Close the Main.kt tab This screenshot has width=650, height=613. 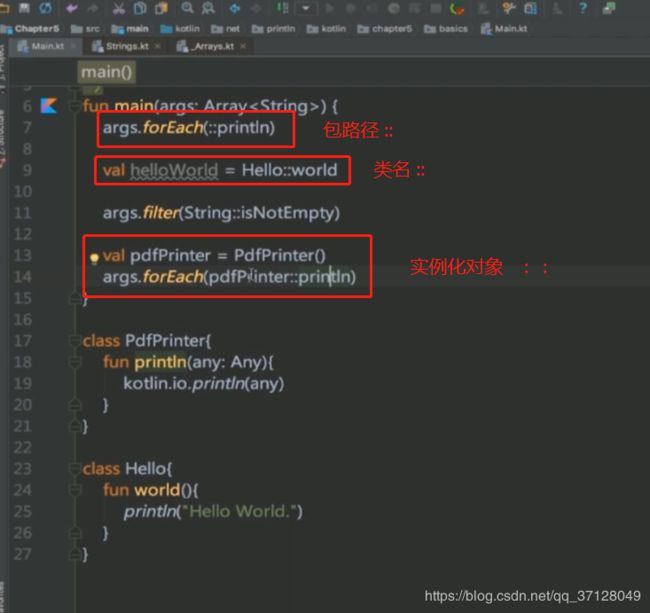coord(73,45)
